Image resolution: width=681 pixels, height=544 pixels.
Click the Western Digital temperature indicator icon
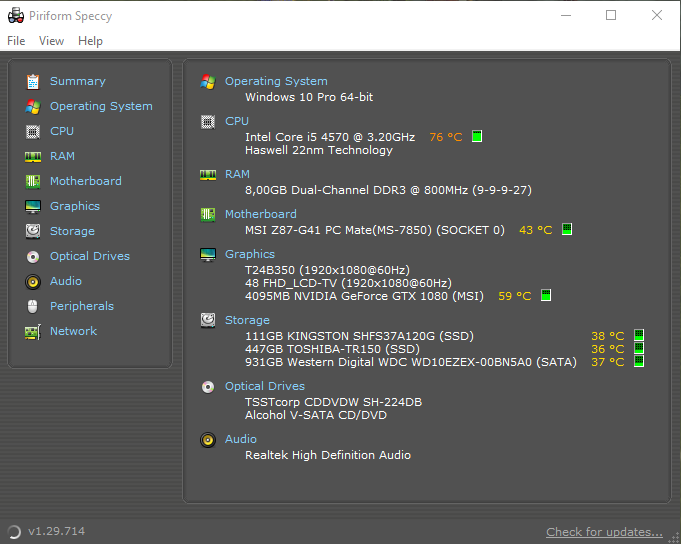[x=639, y=361]
